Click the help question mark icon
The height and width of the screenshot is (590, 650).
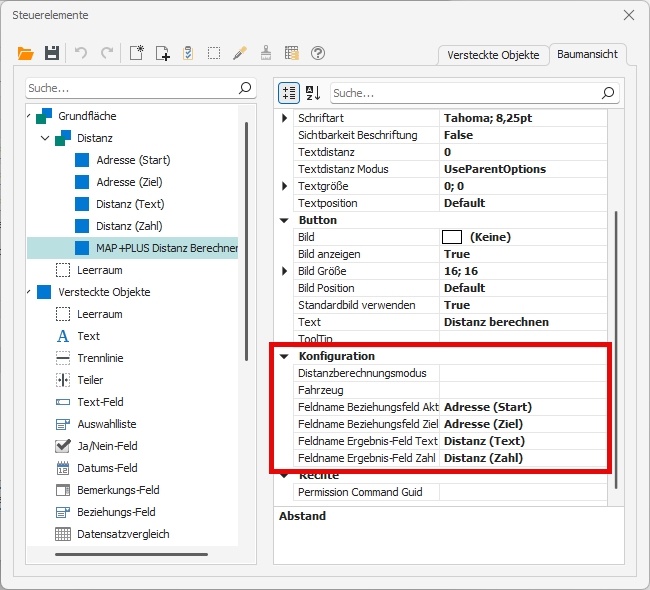[318, 53]
